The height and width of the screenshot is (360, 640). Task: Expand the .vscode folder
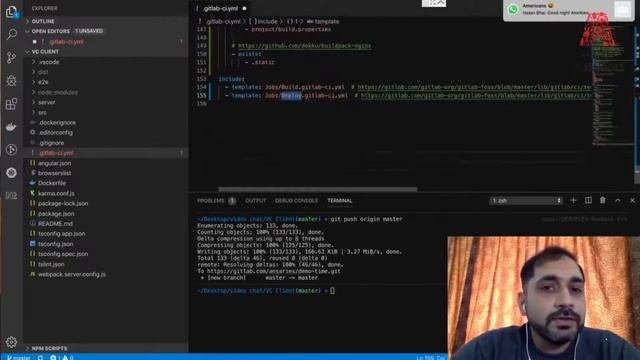[49, 62]
